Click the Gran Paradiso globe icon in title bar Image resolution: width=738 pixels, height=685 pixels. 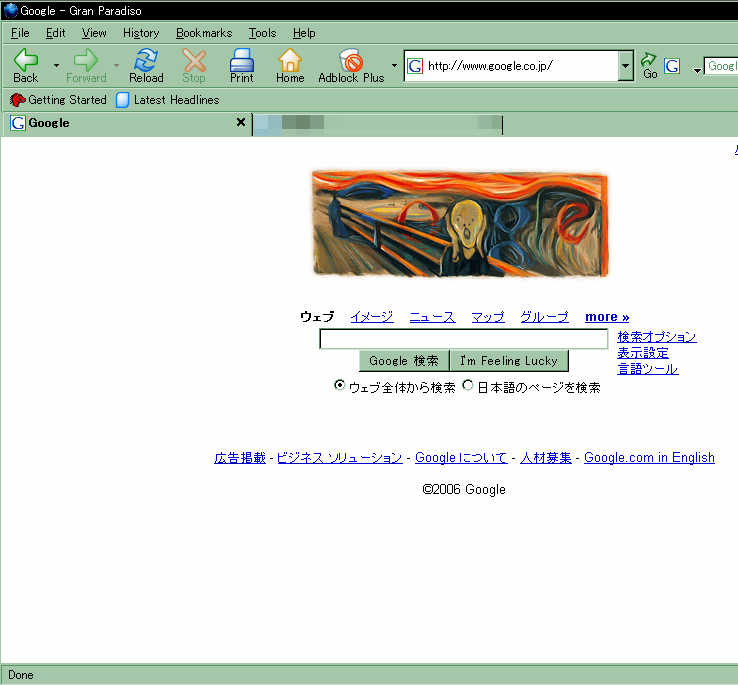[10, 10]
